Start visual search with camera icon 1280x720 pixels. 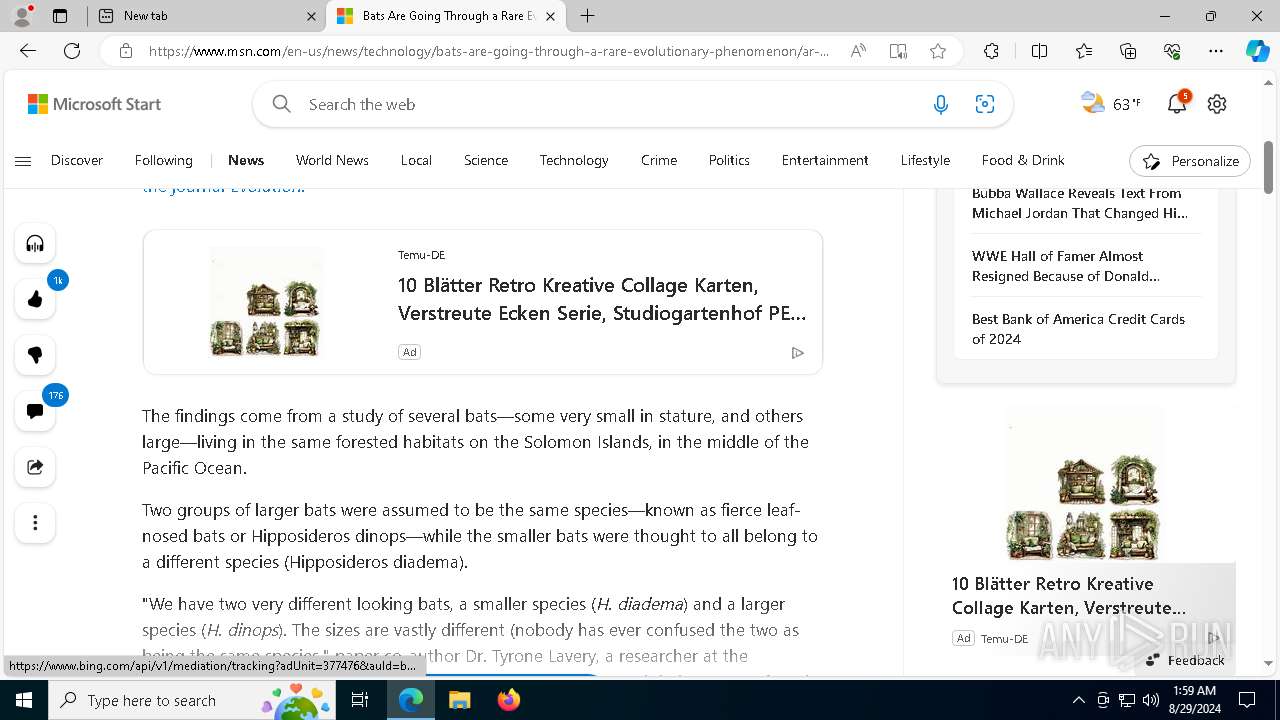click(985, 104)
